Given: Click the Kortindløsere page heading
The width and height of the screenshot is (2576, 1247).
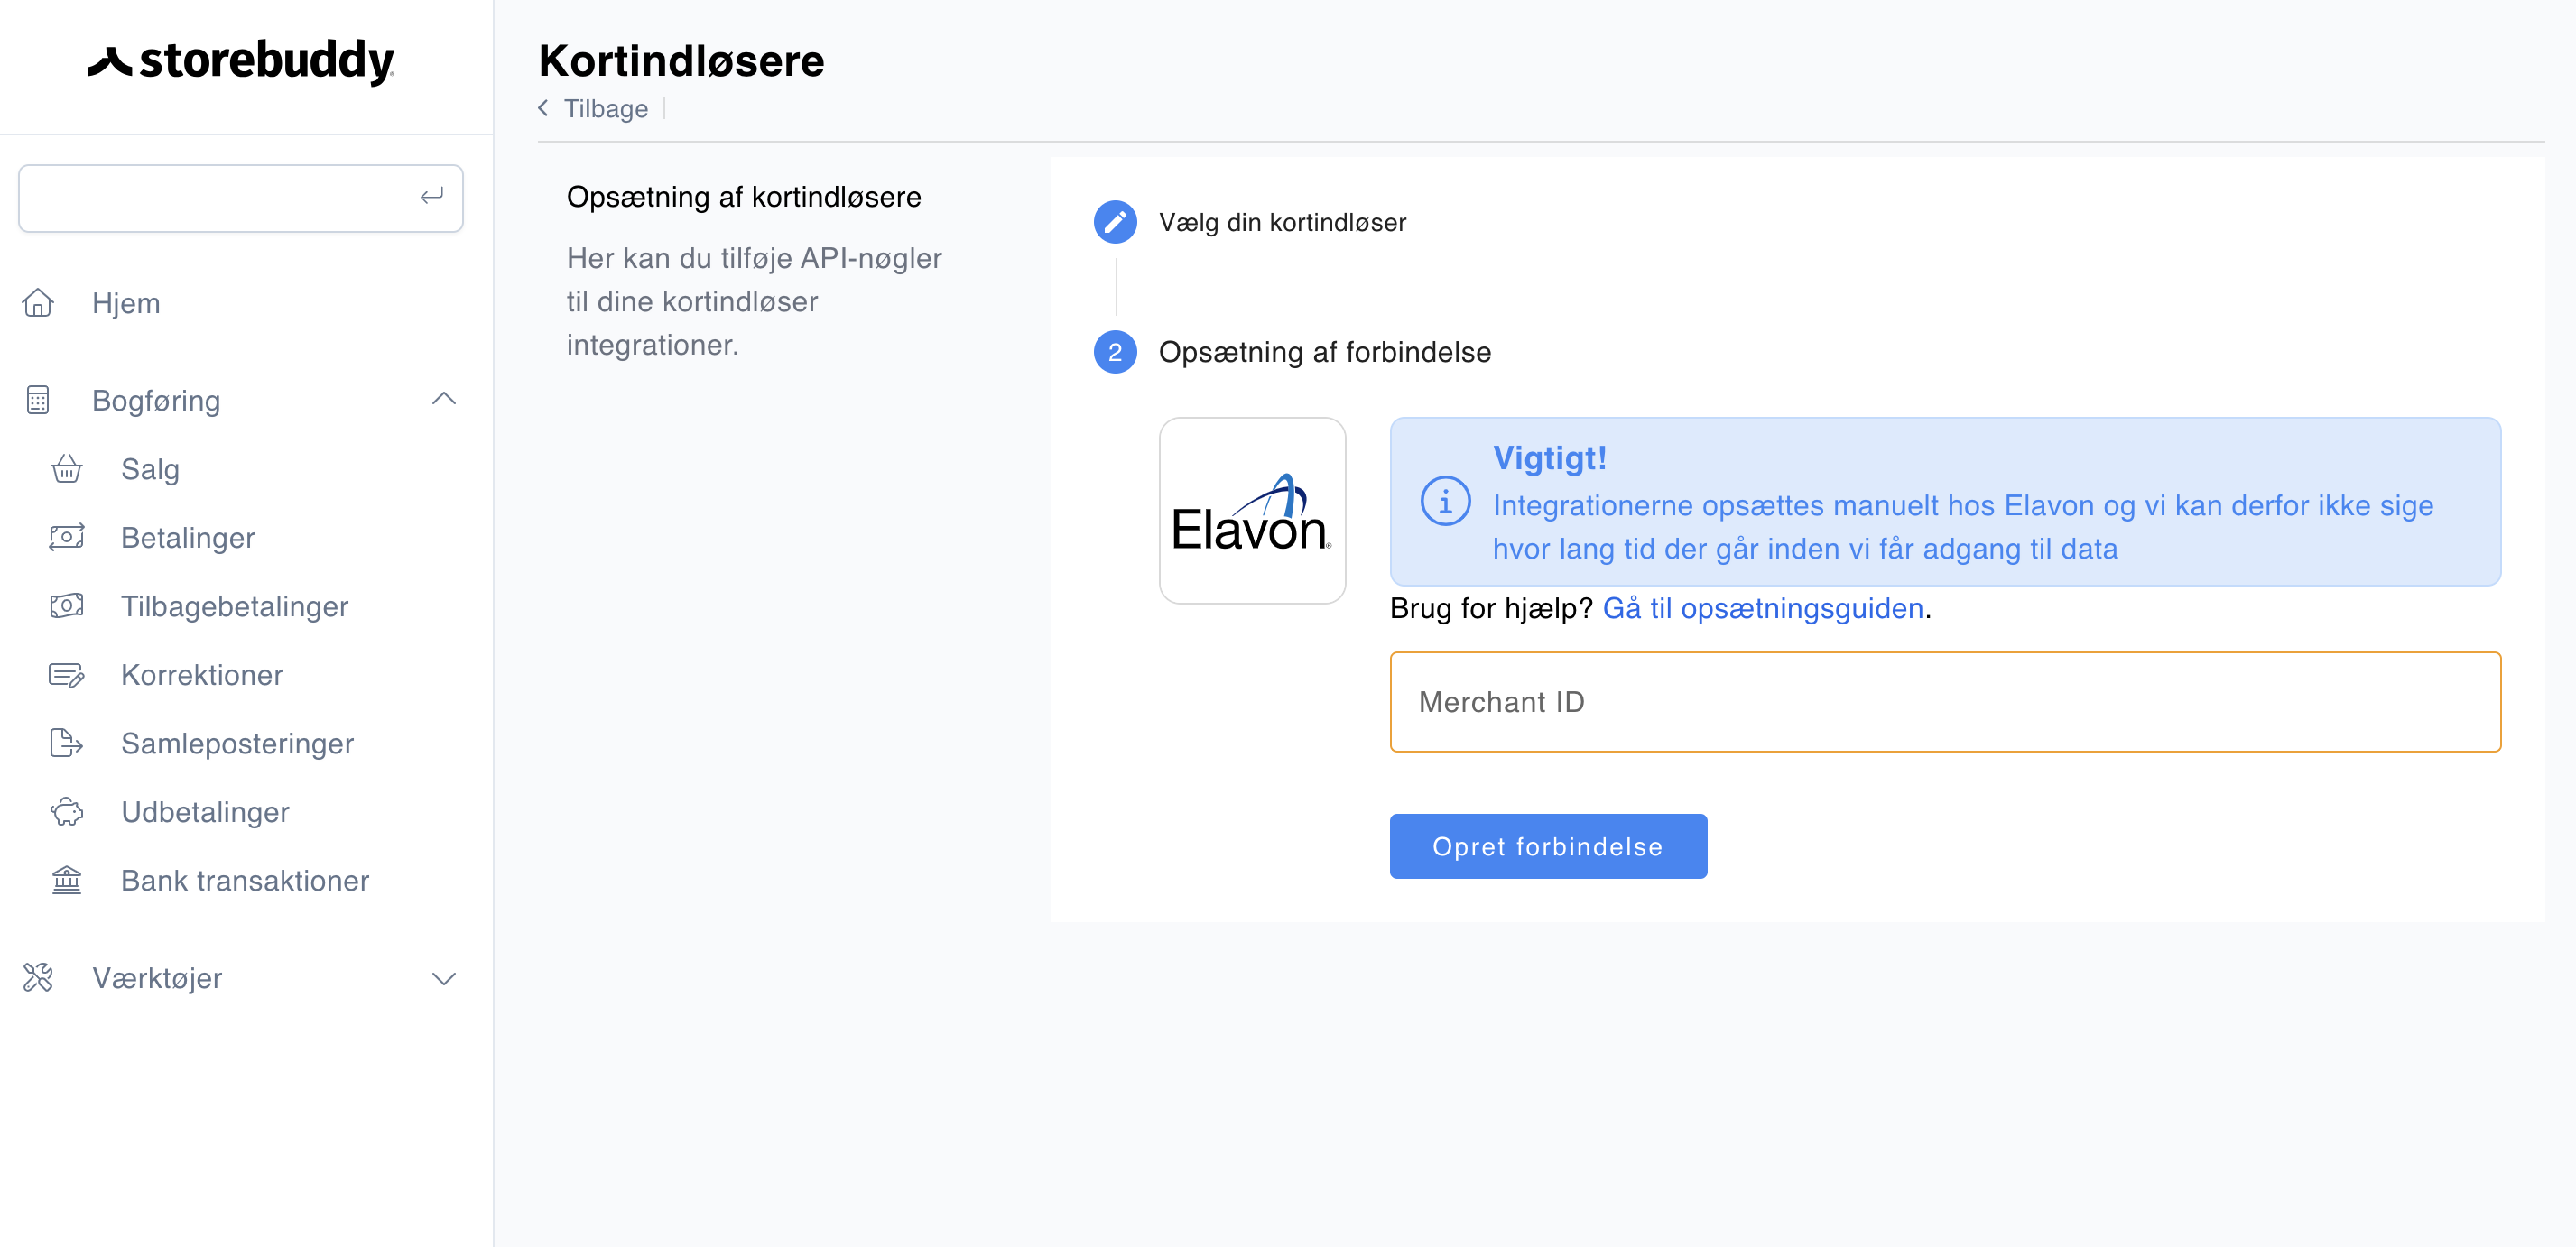Looking at the screenshot, I should point(681,60).
